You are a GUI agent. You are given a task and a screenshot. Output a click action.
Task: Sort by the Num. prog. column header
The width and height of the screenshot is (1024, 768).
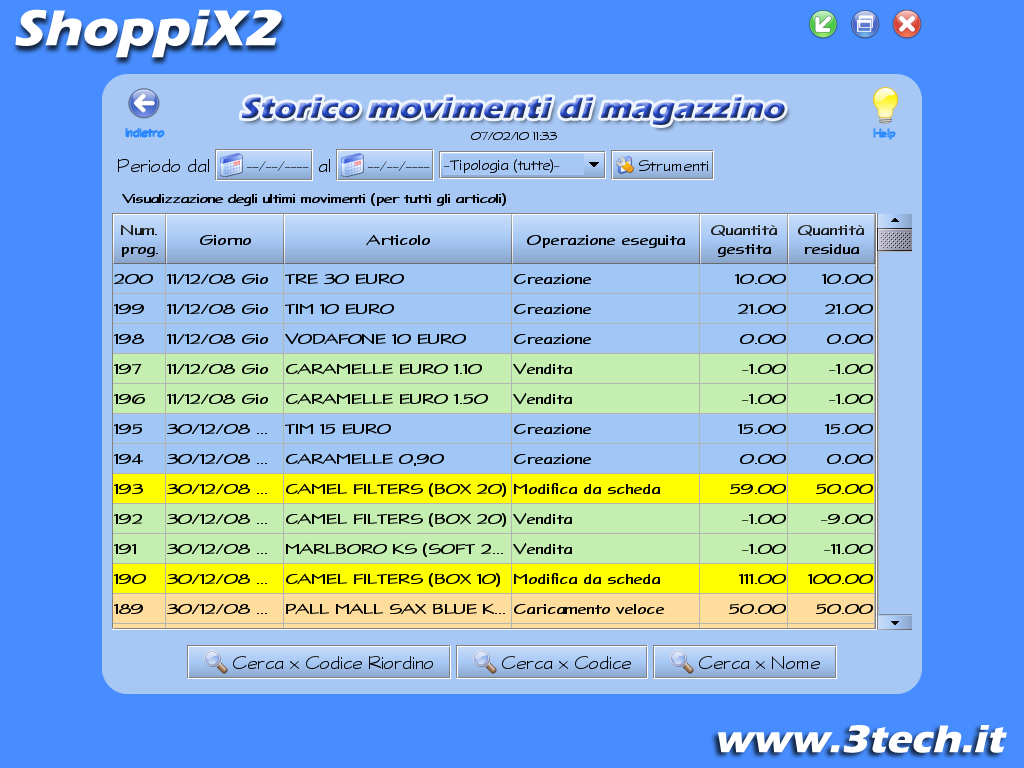[139, 240]
